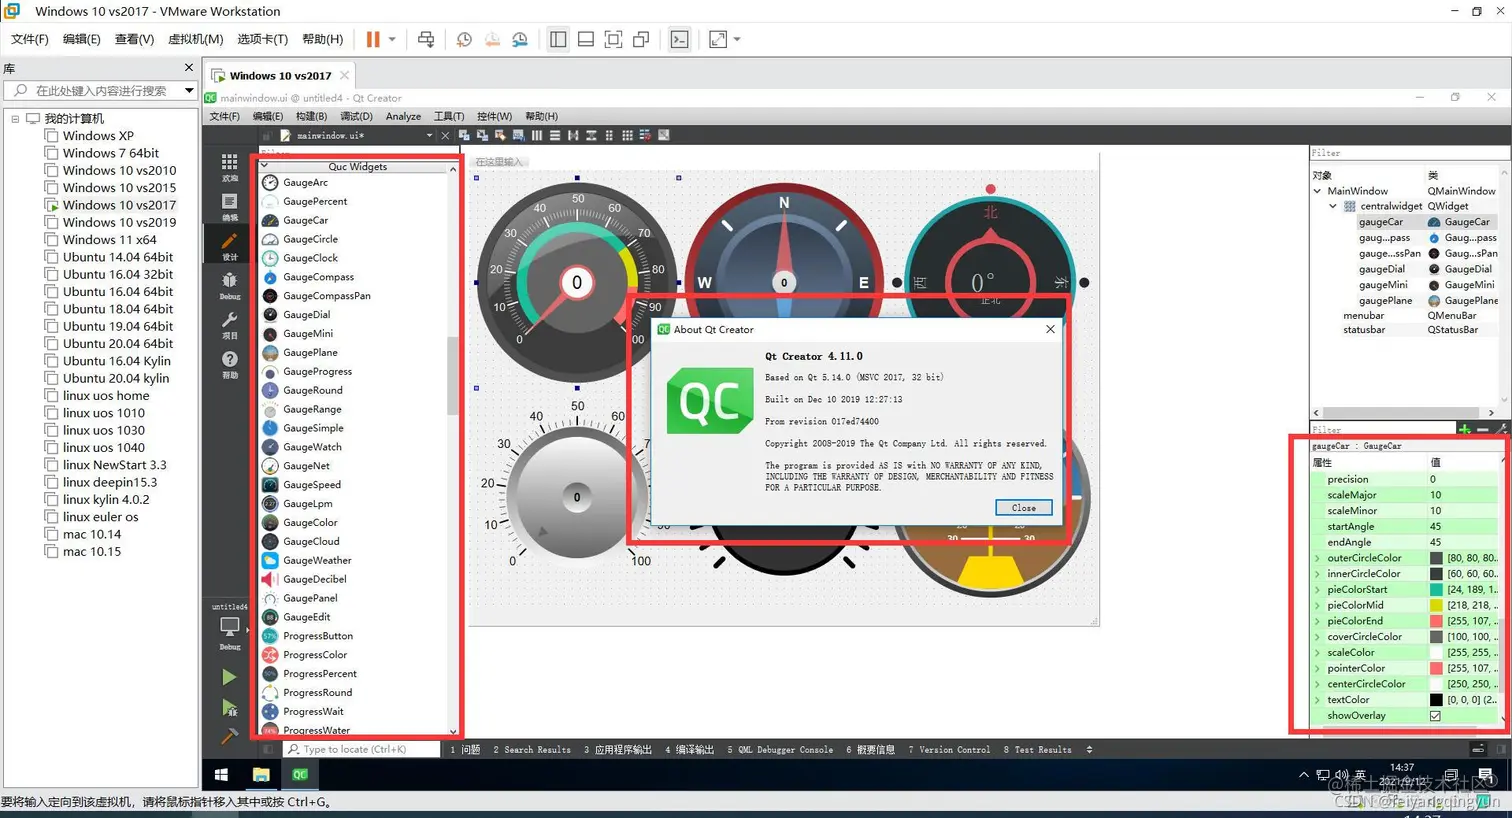
Task: Tick the checkbox beside Windows XP
Action: point(51,136)
